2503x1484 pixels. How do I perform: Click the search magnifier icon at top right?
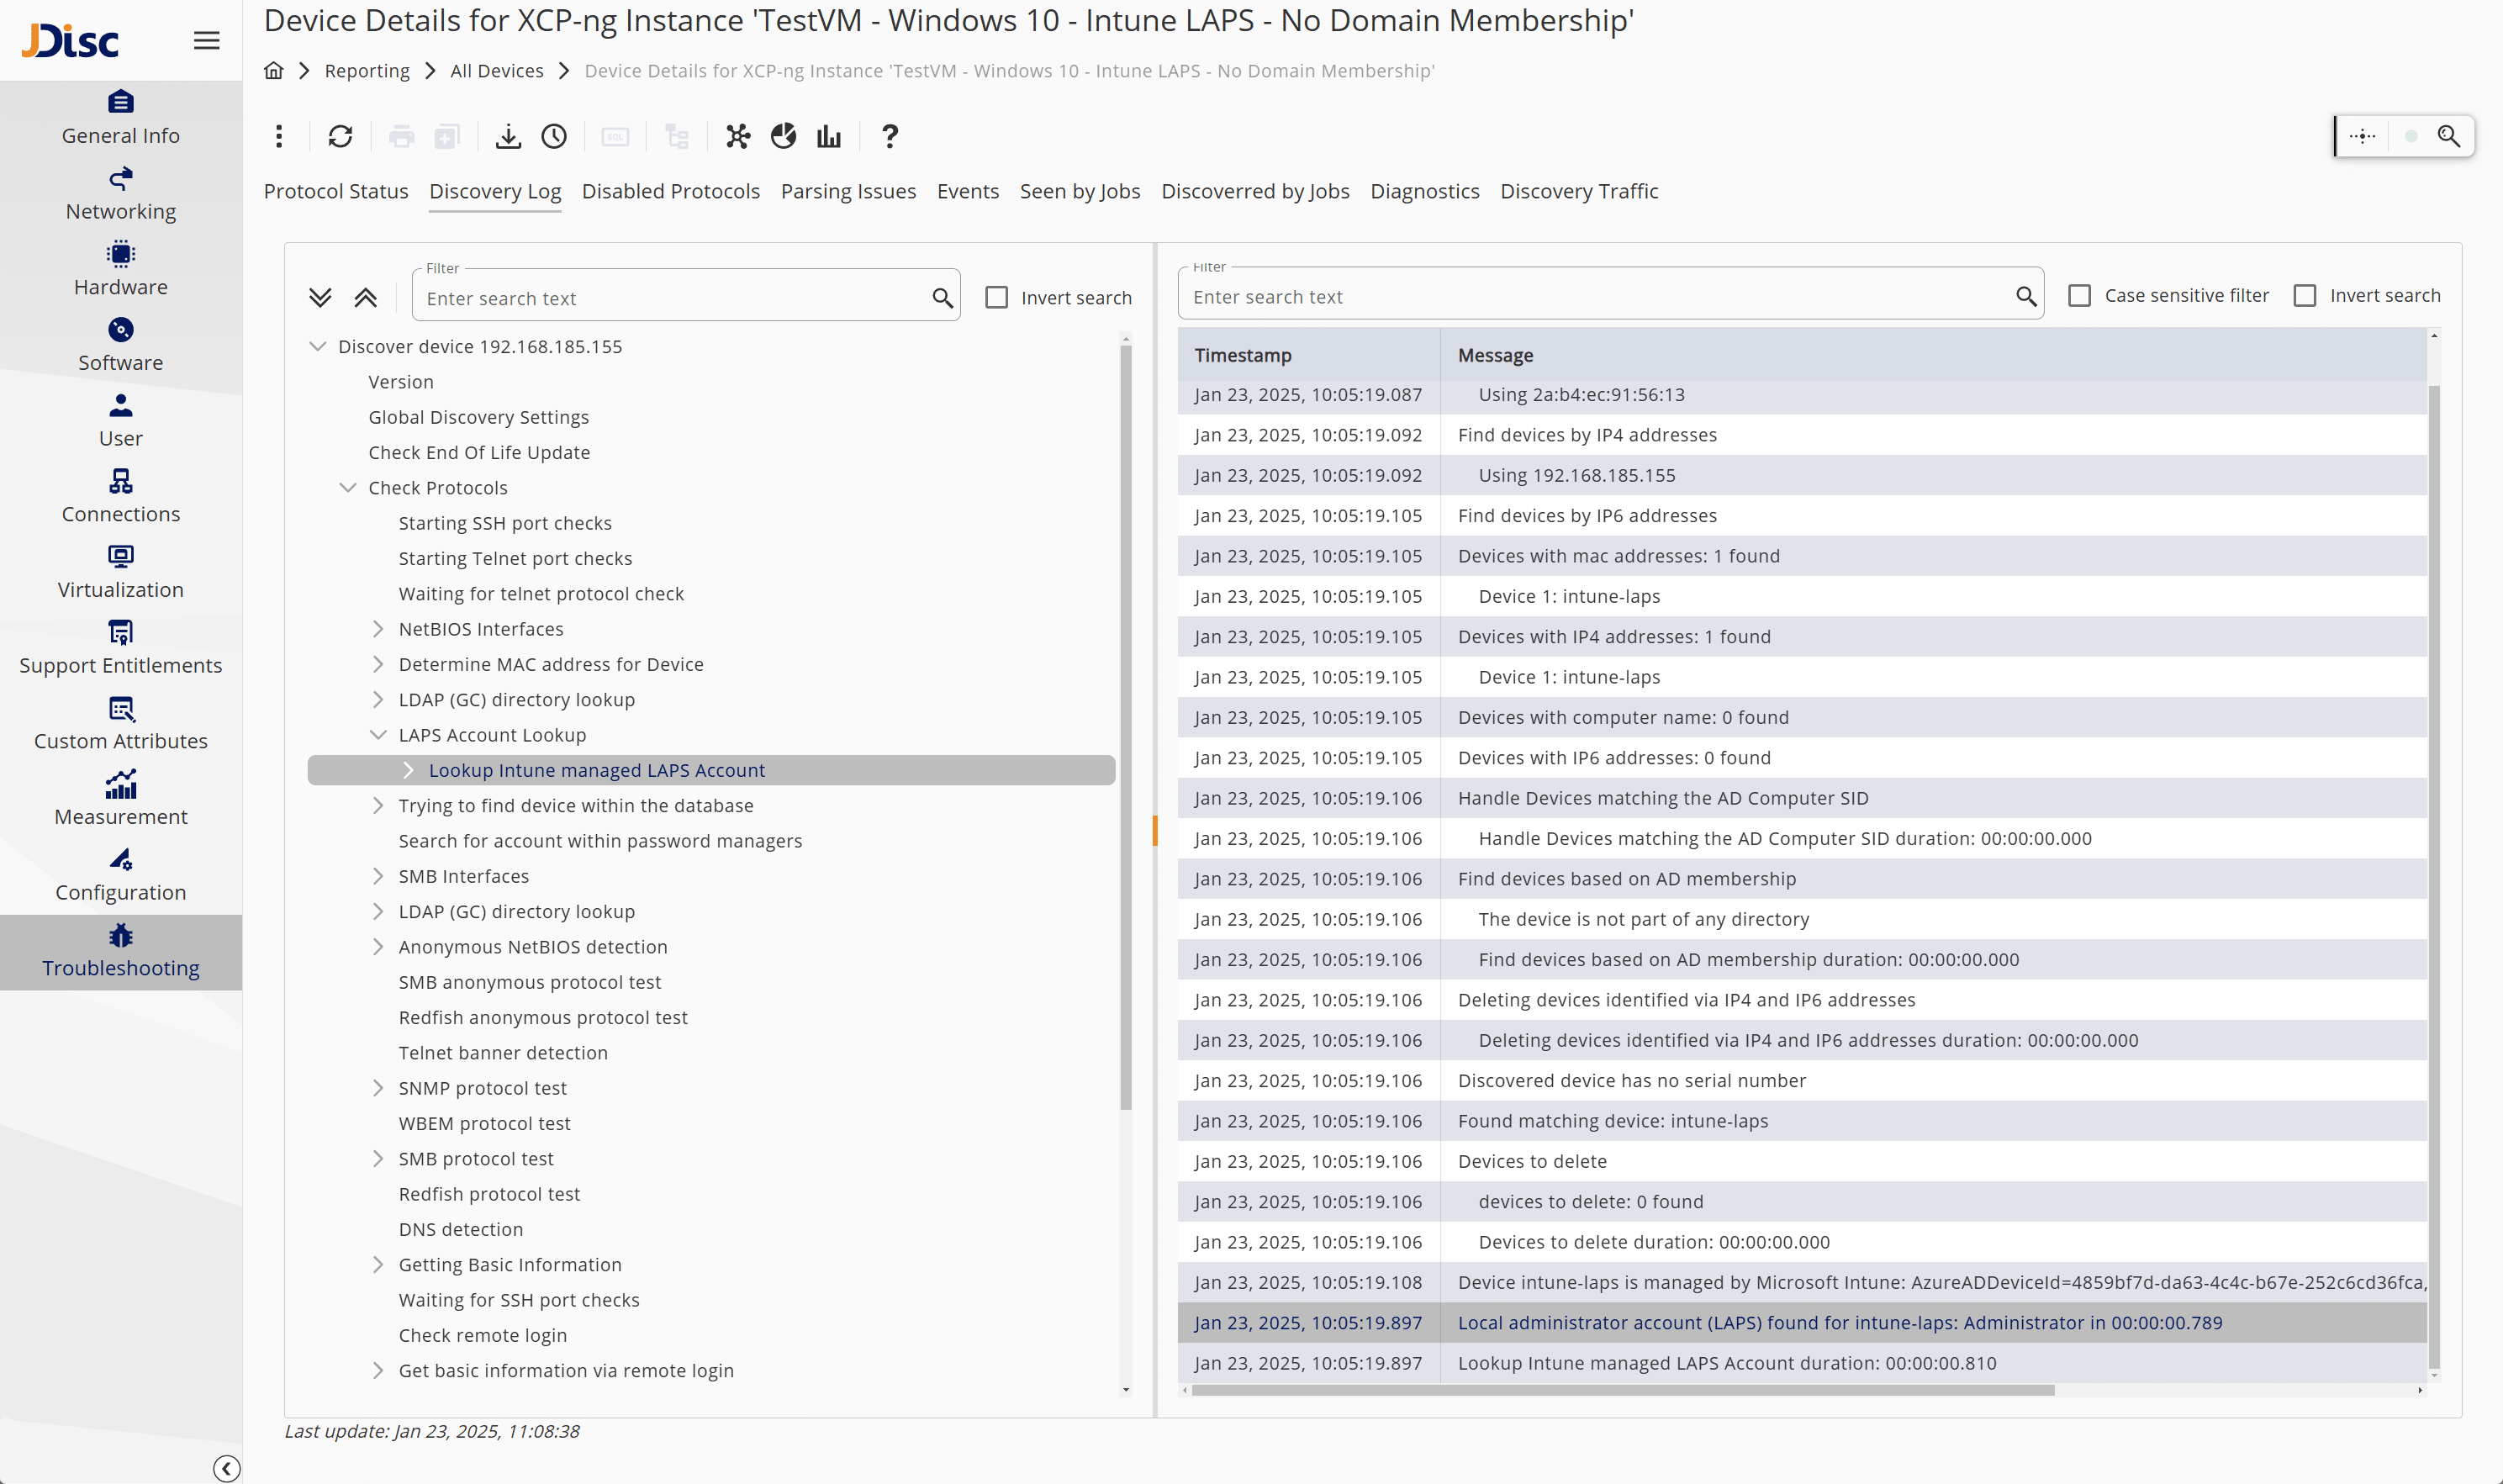[2449, 136]
